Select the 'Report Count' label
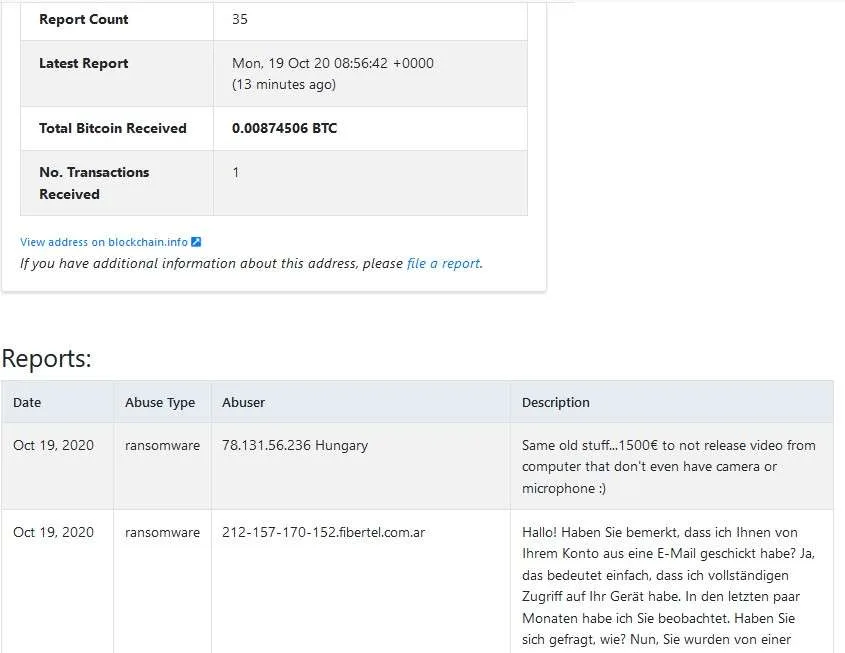845x653 pixels. coord(84,19)
